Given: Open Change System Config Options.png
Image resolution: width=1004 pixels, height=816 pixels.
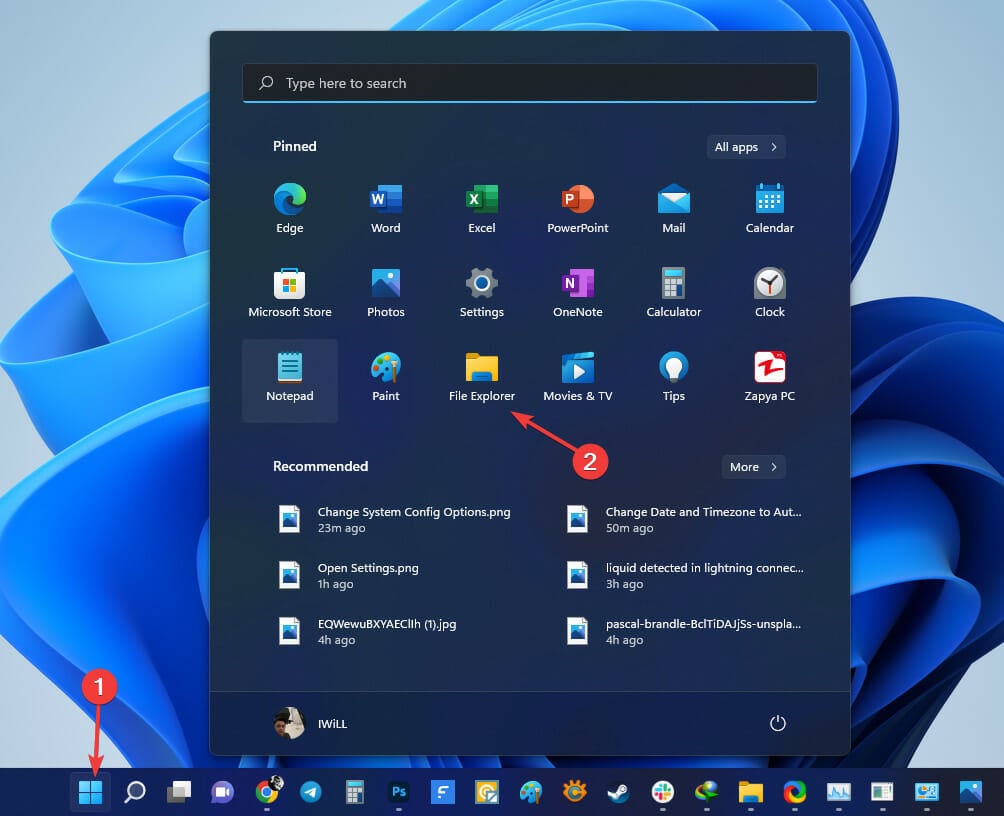Looking at the screenshot, I should pos(395,519).
